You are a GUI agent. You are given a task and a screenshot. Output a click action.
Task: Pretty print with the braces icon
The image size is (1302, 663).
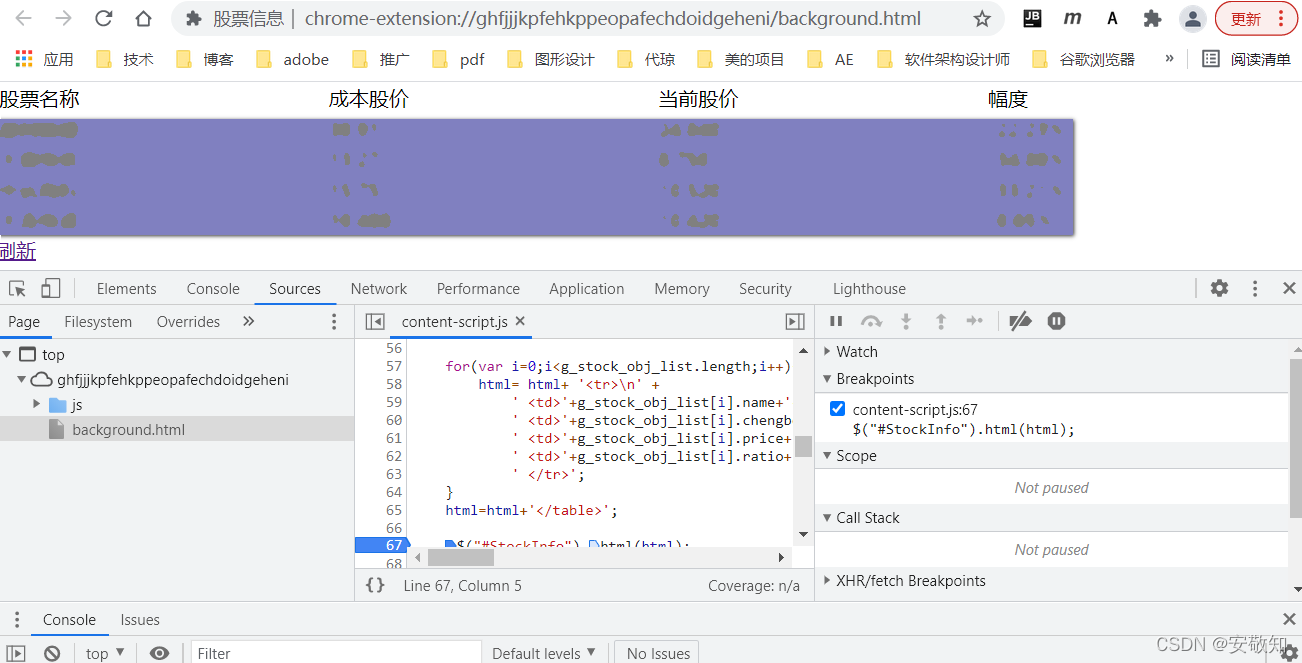375,585
